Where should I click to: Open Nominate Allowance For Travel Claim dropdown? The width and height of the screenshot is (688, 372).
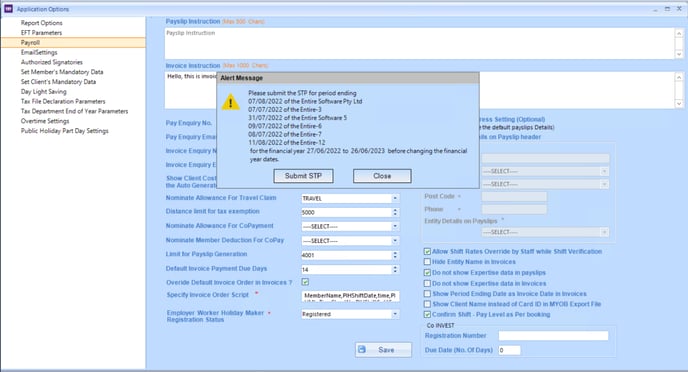395,198
